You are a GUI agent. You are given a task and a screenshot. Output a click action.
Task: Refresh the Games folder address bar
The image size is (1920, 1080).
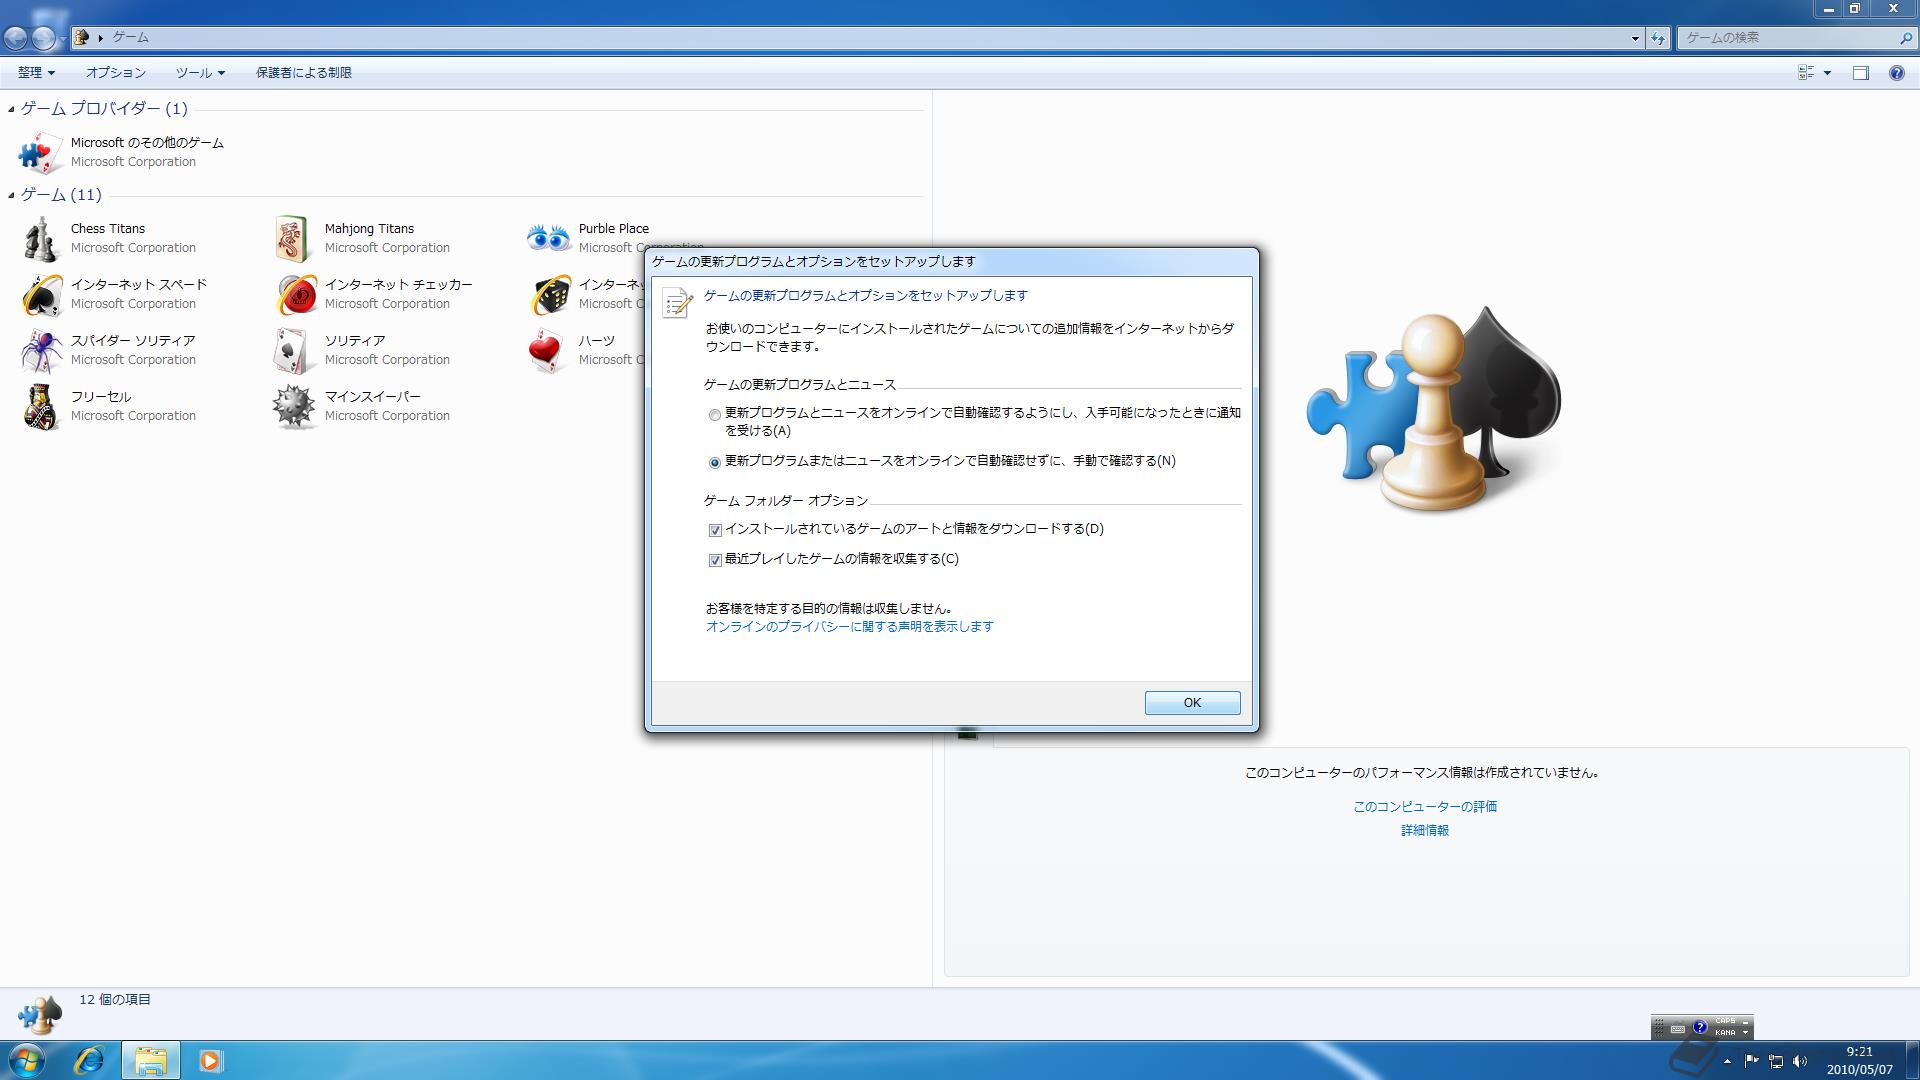1658,38
